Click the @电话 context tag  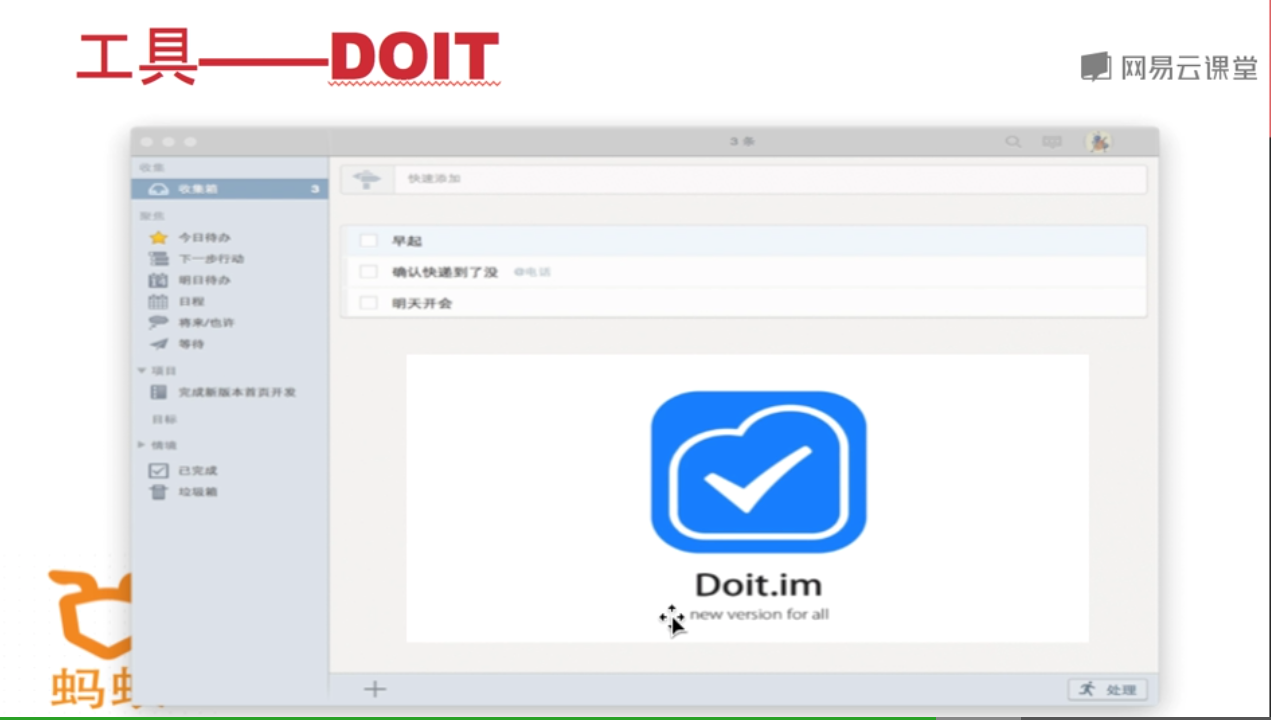[532, 272]
